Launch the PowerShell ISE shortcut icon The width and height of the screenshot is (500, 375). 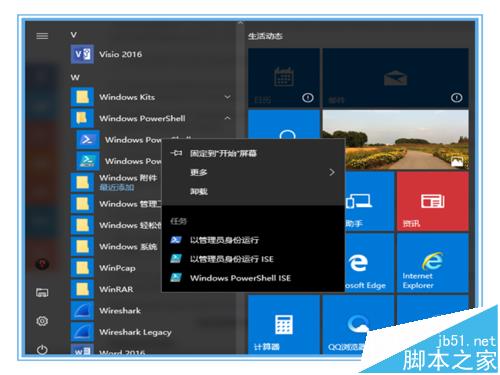point(88,161)
